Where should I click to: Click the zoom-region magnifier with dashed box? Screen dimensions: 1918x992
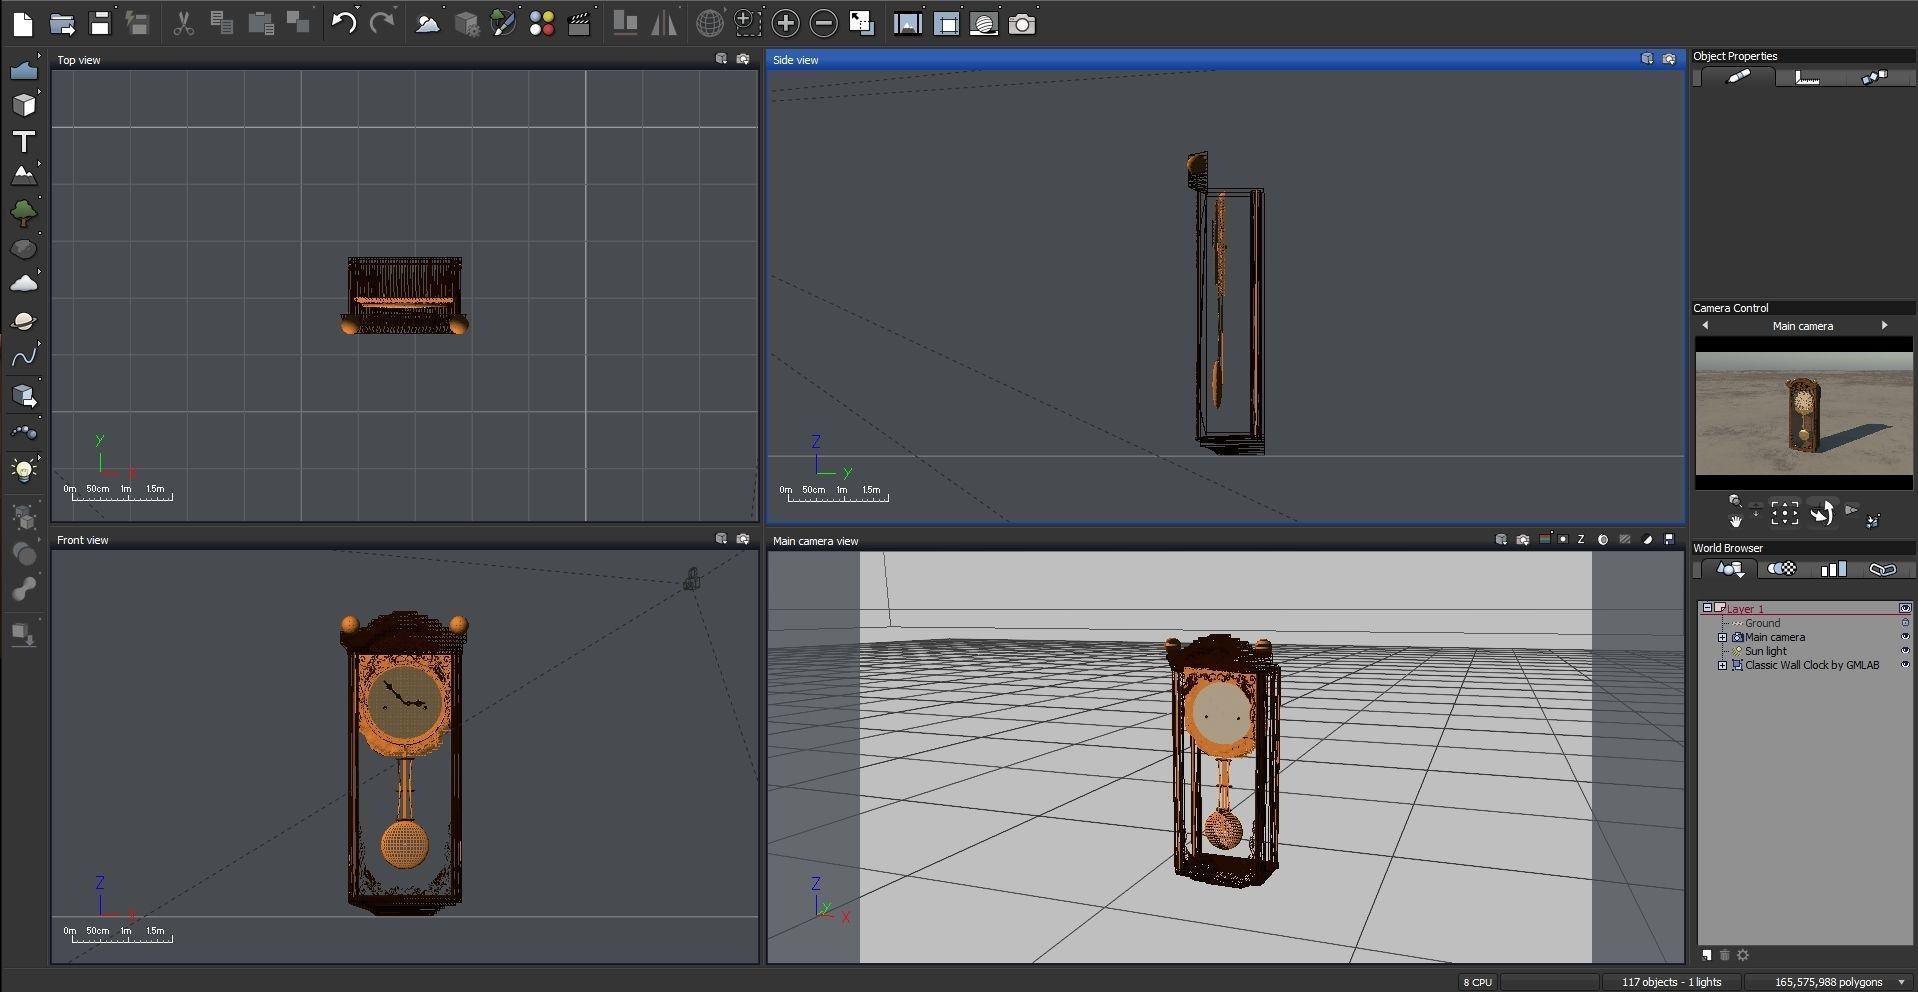pos(747,23)
